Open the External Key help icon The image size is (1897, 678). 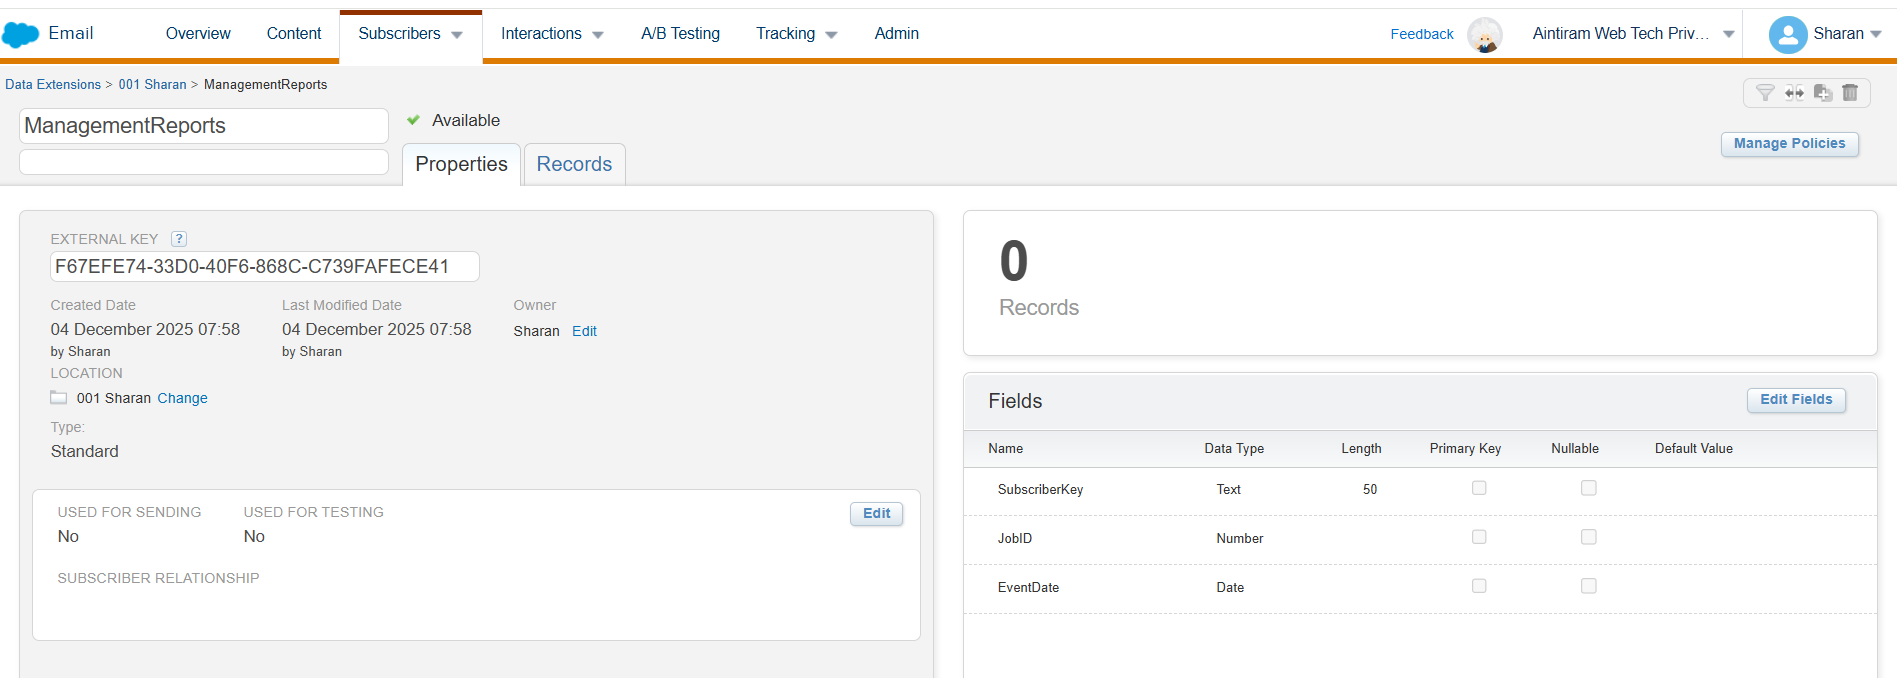tap(179, 239)
